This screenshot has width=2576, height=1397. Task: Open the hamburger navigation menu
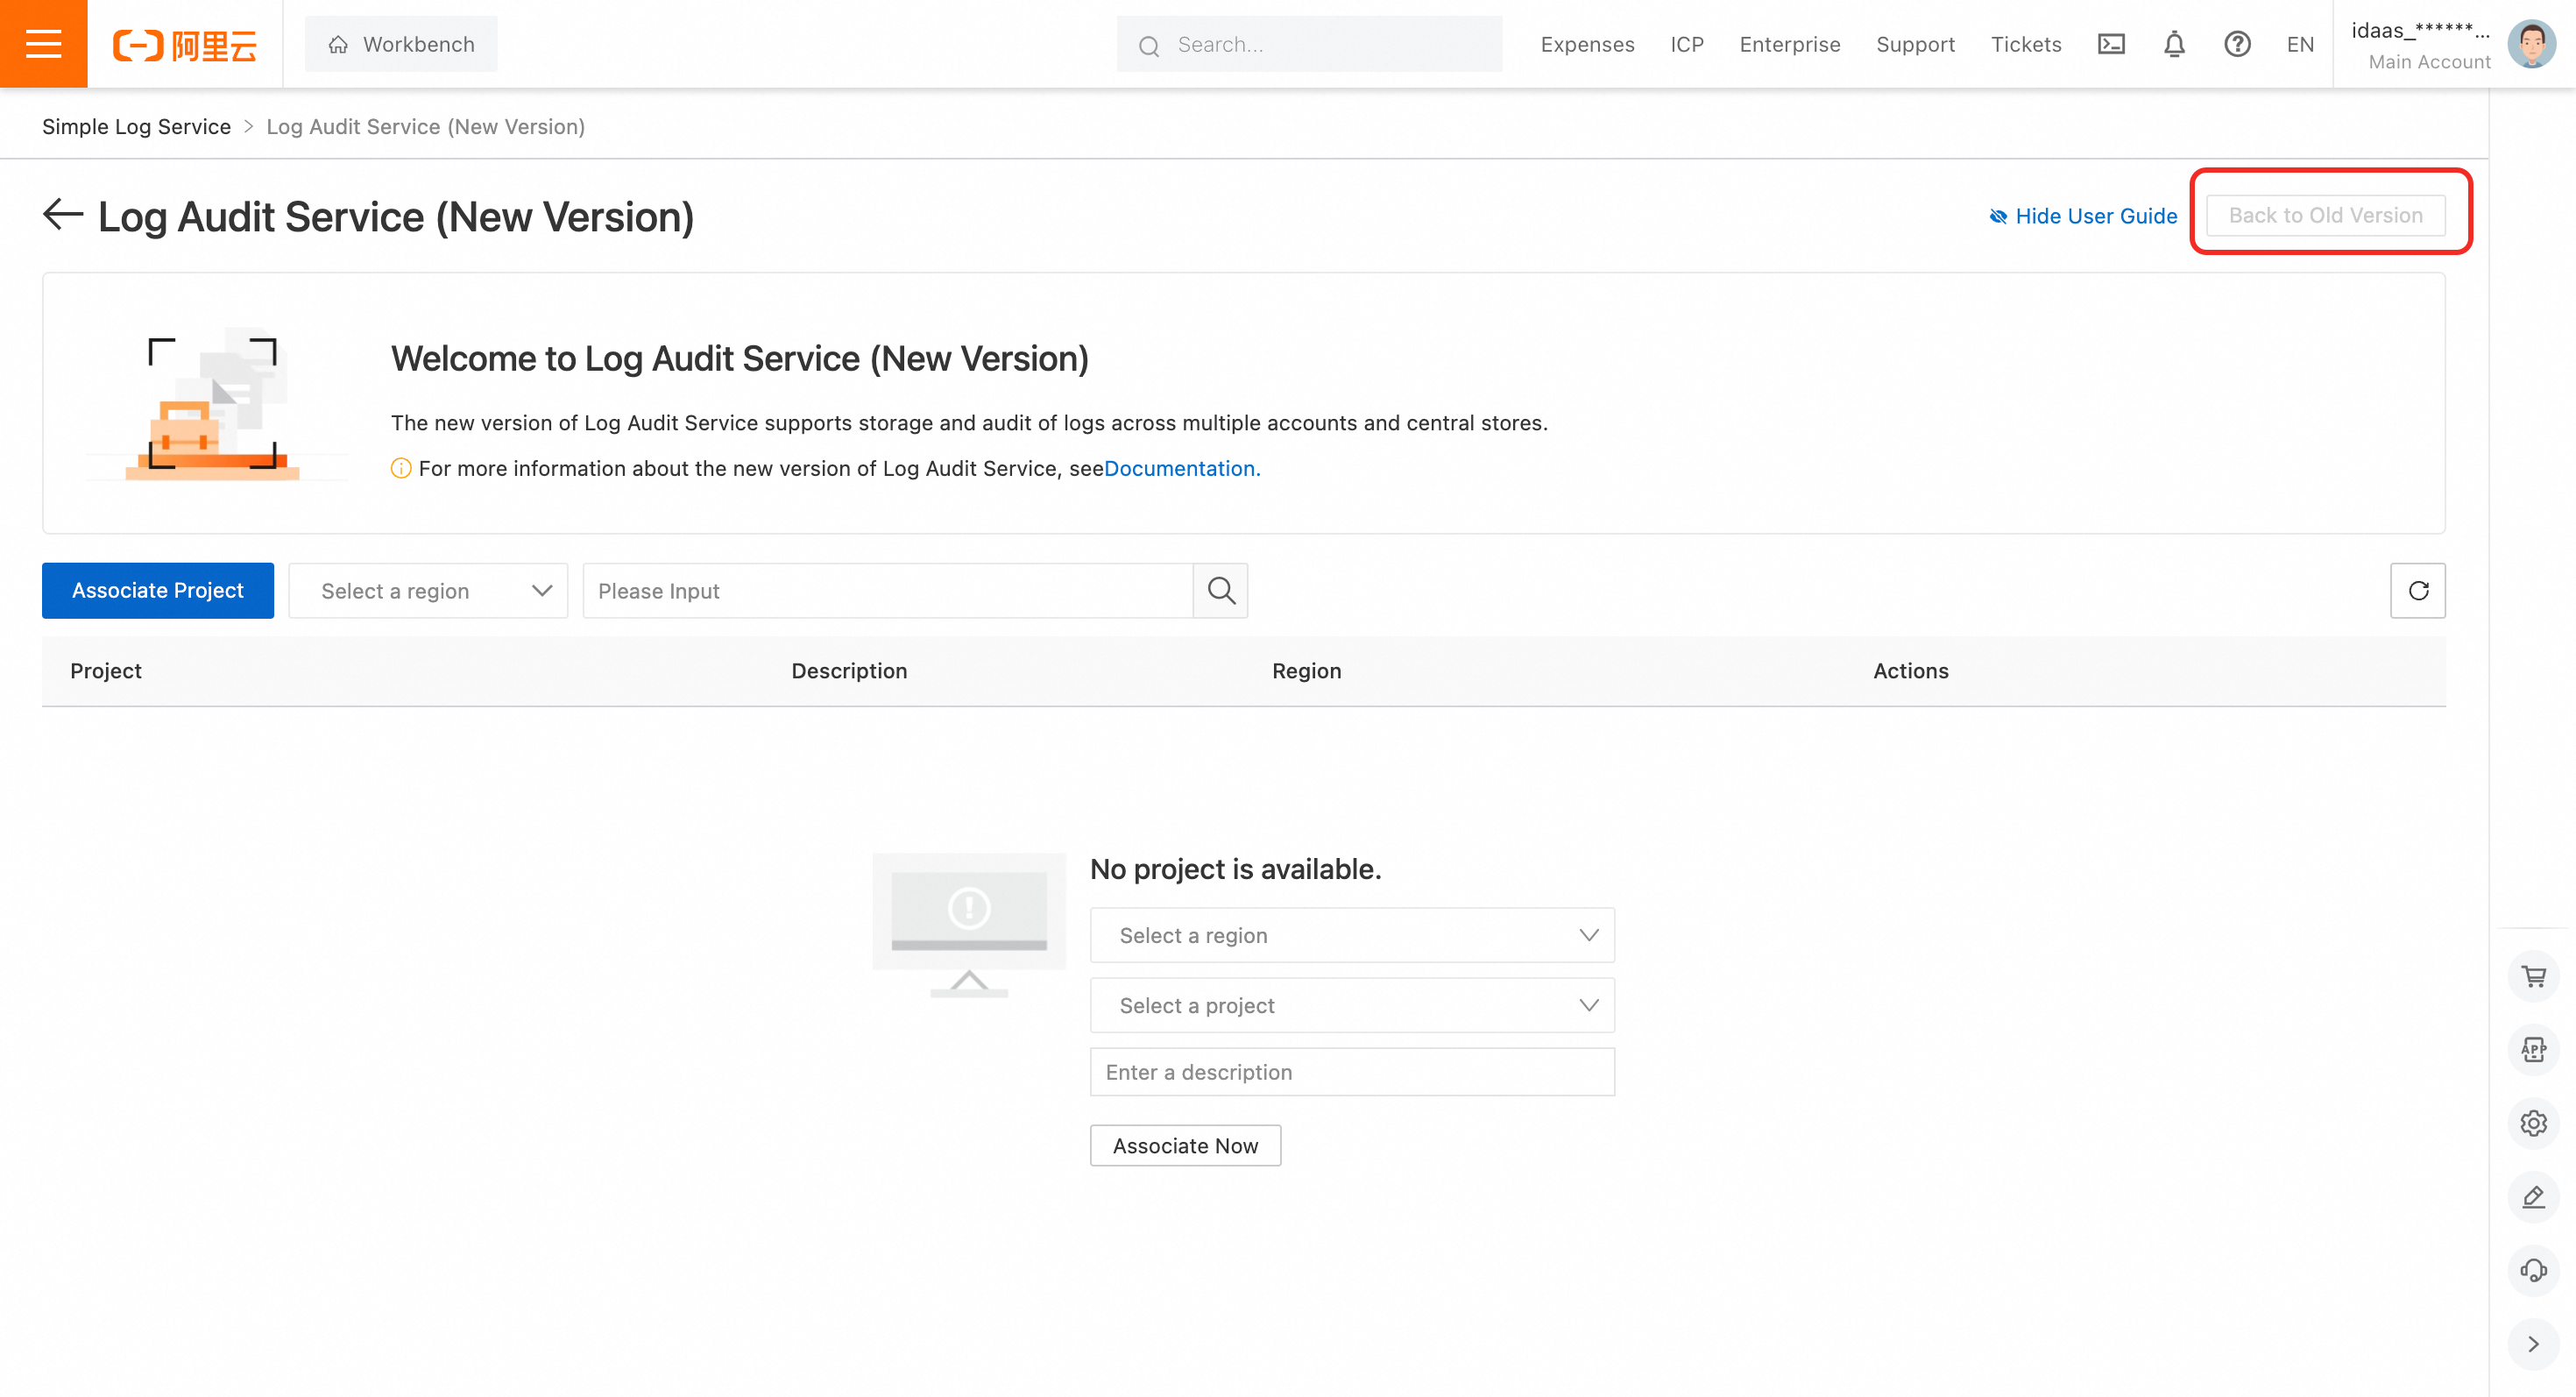[x=43, y=44]
